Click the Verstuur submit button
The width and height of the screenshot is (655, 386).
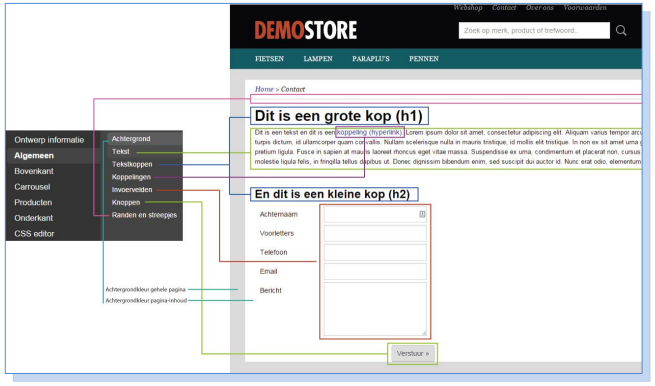point(413,353)
